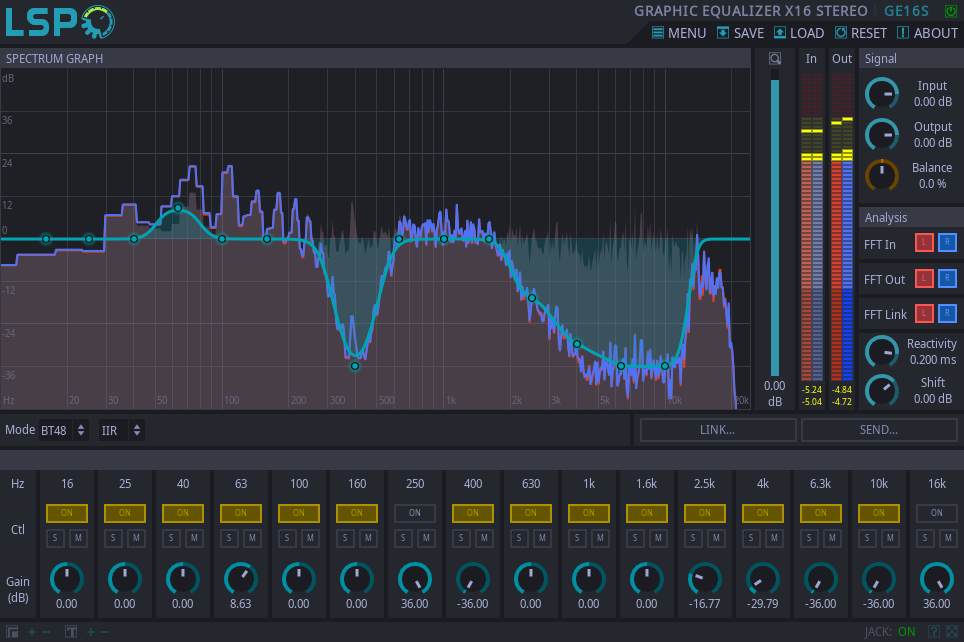Click the LINK... button
Image resolution: width=964 pixels, height=642 pixels.
coord(717,430)
